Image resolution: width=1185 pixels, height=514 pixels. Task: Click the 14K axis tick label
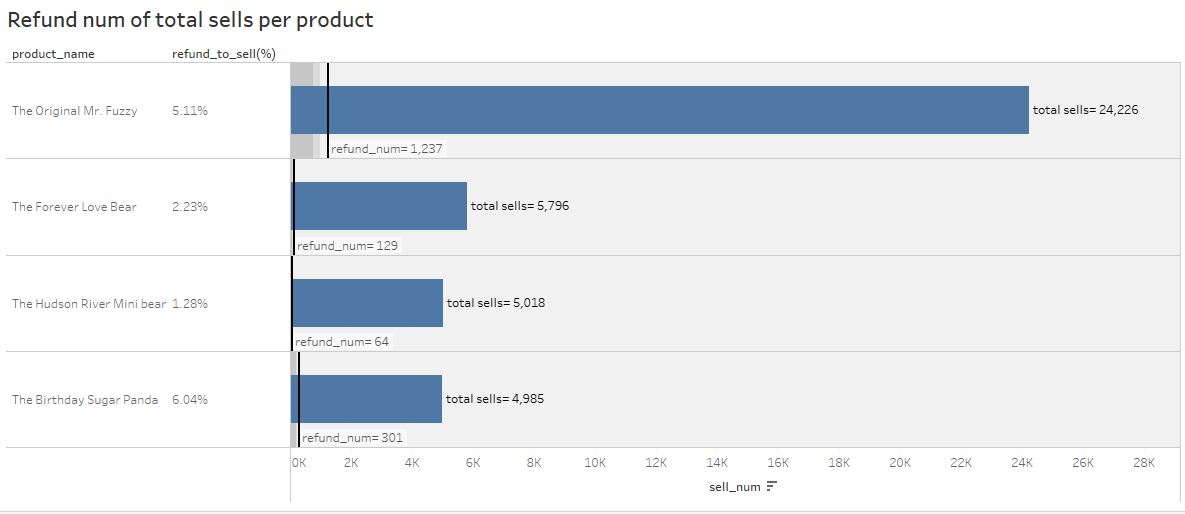pyautogui.click(x=716, y=463)
